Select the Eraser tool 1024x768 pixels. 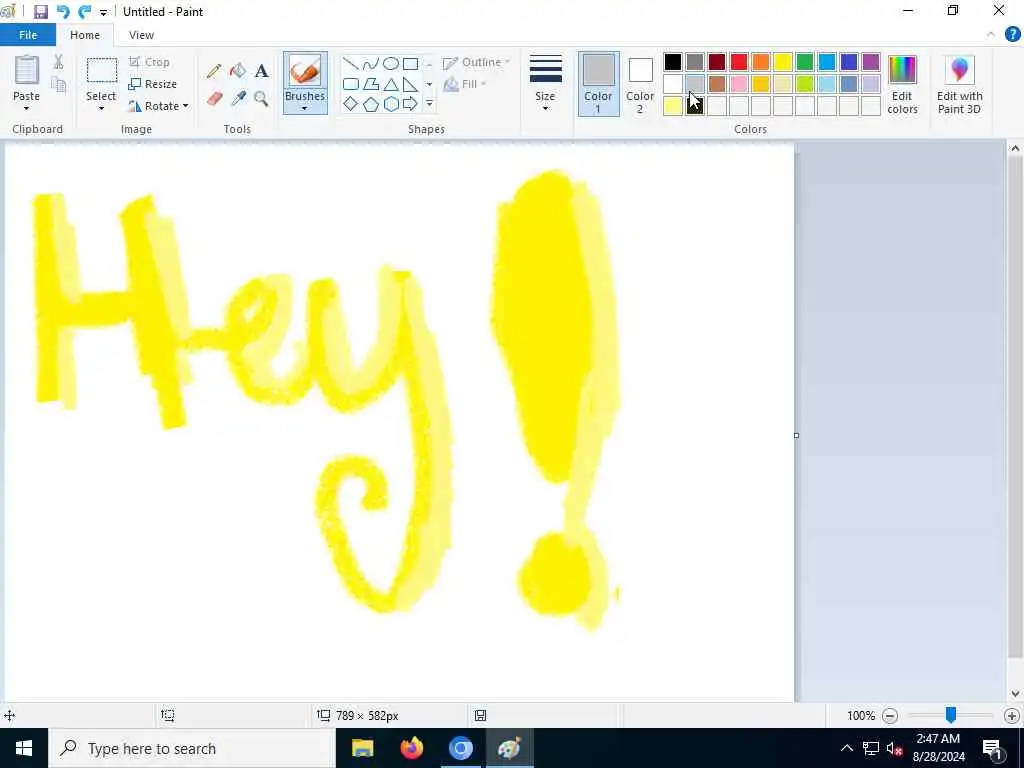tap(214, 99)
